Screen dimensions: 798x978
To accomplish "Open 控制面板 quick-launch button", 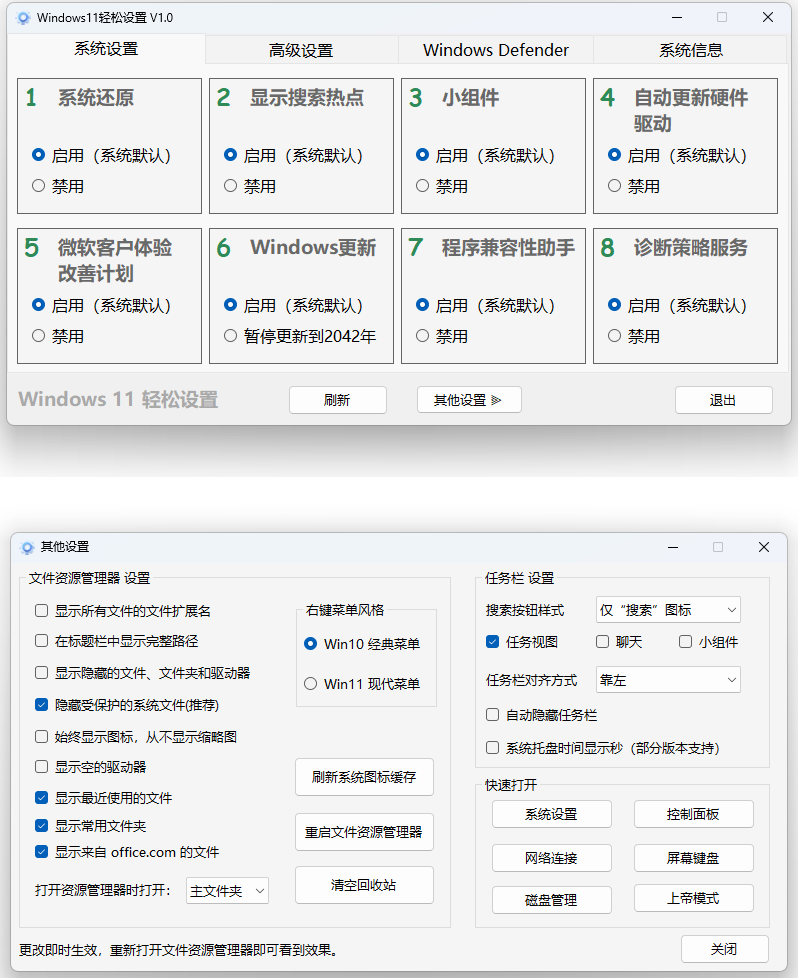I will [694, 814].
